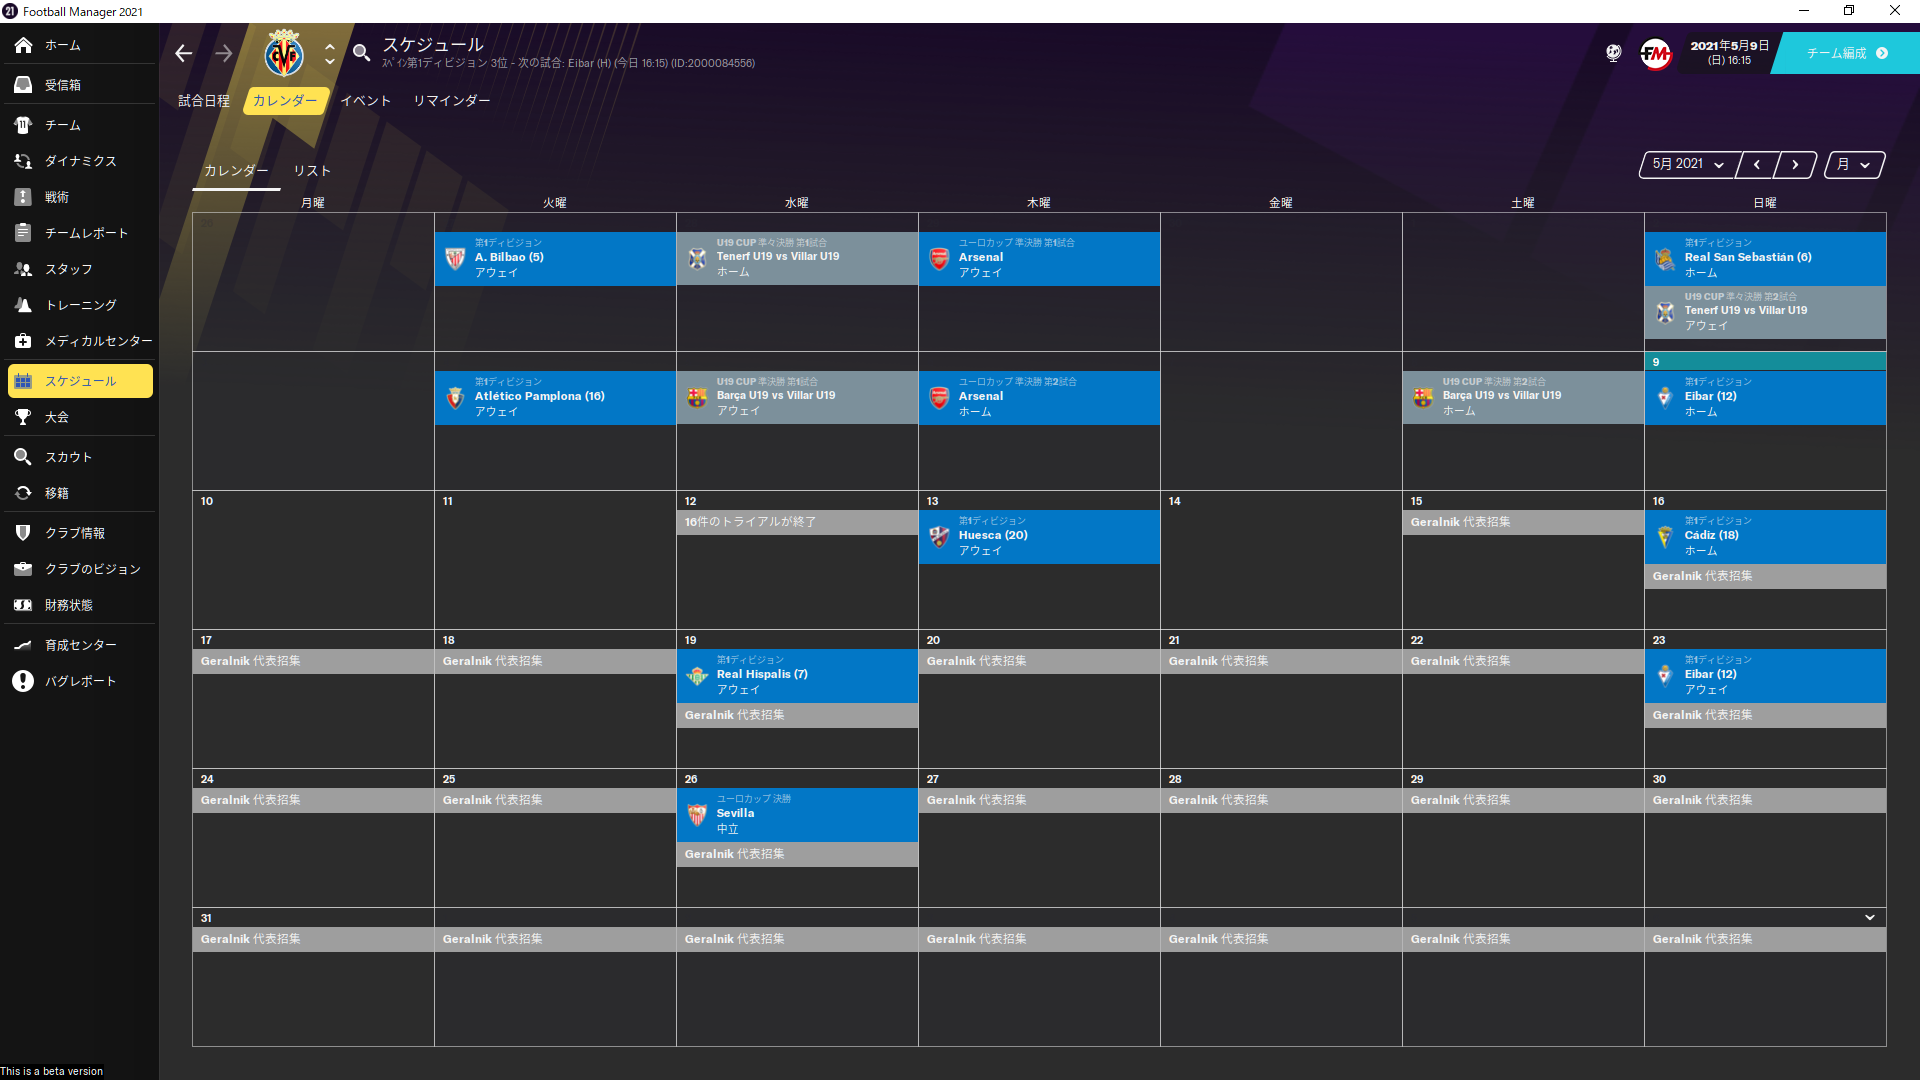Image resolution: width=1920 pixels, height=1080 pixels.
Task: Open the スケジュール sidebar entry
Action: coord(80,381)
